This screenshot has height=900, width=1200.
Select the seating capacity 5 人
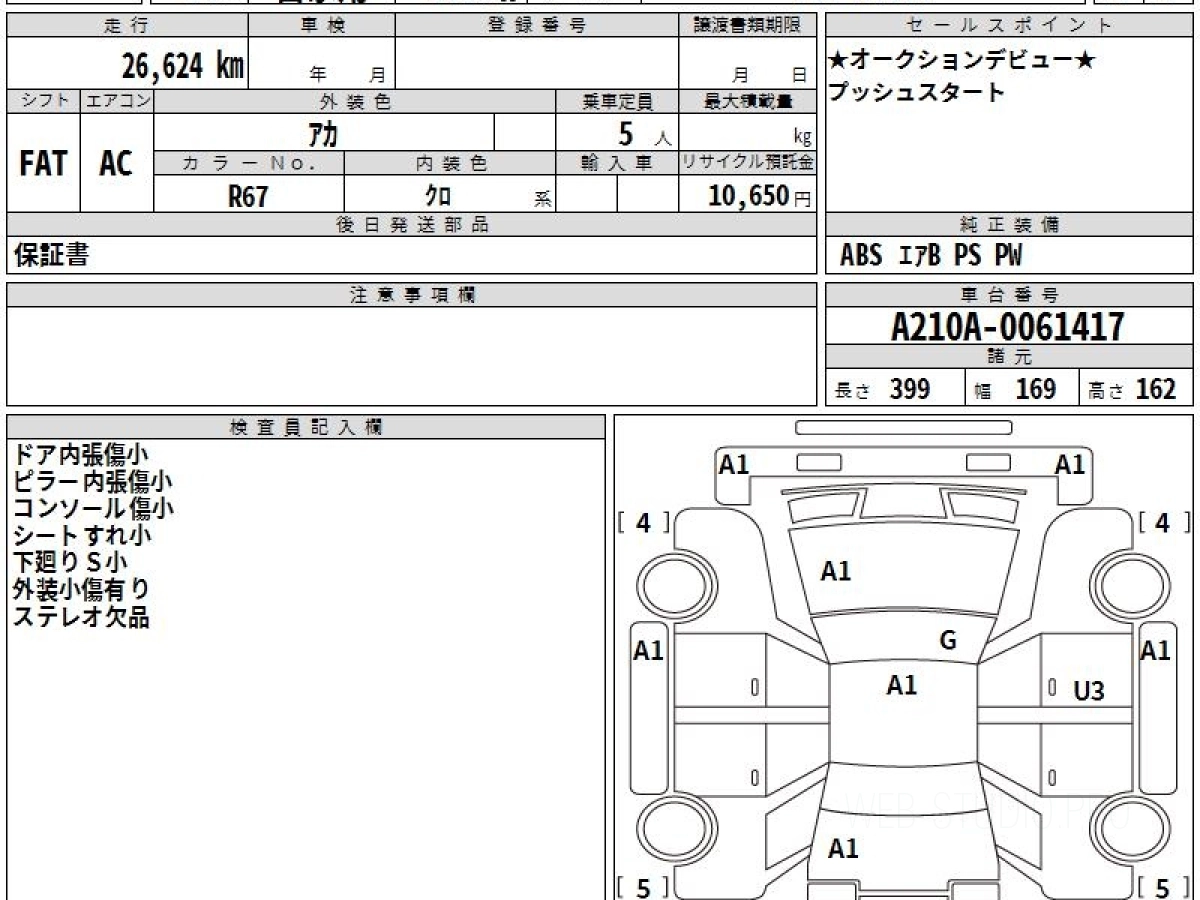643,132
